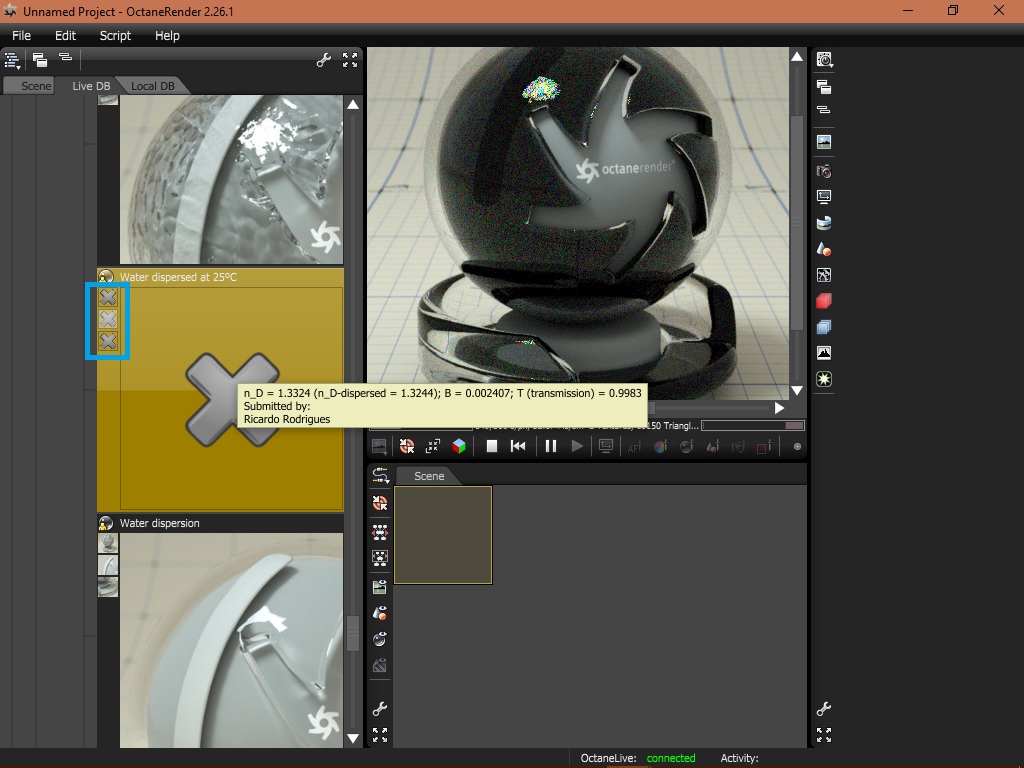Switch to the Scene tab in outliner
This screenshot has height=768, width=1024.
click(x=35, y=86)
